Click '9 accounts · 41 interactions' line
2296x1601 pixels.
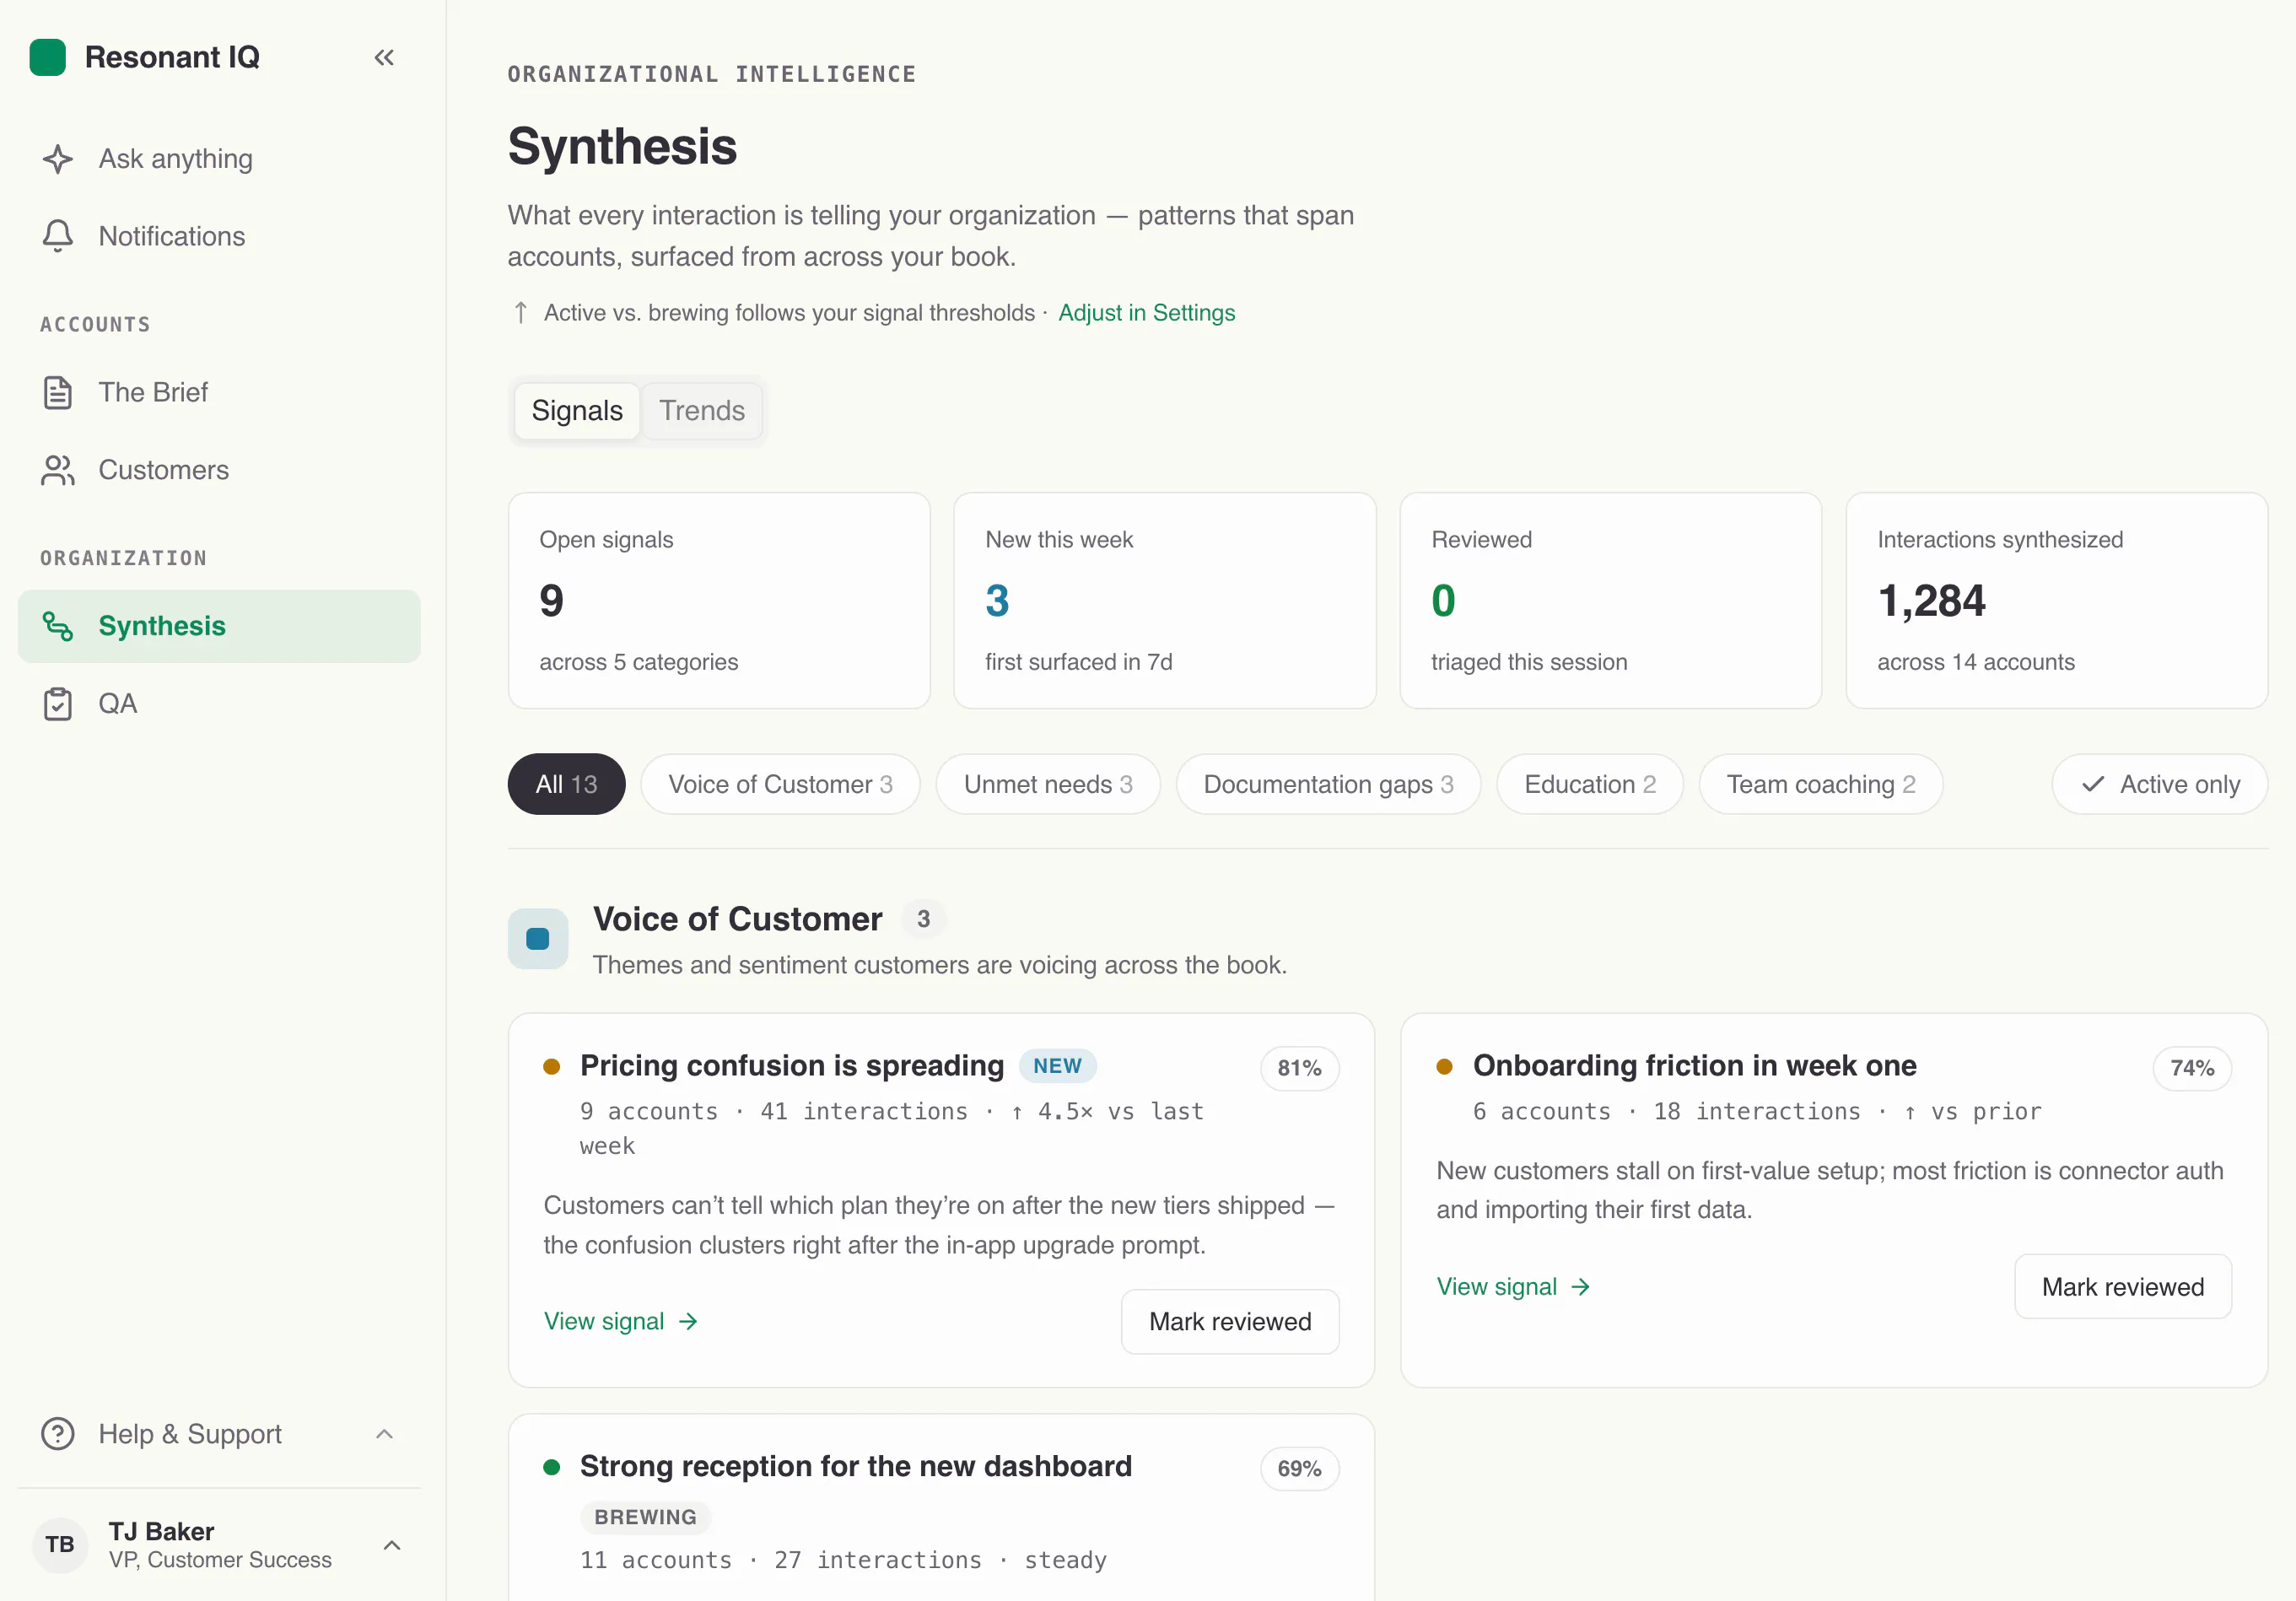click(x=892, y=1129)
